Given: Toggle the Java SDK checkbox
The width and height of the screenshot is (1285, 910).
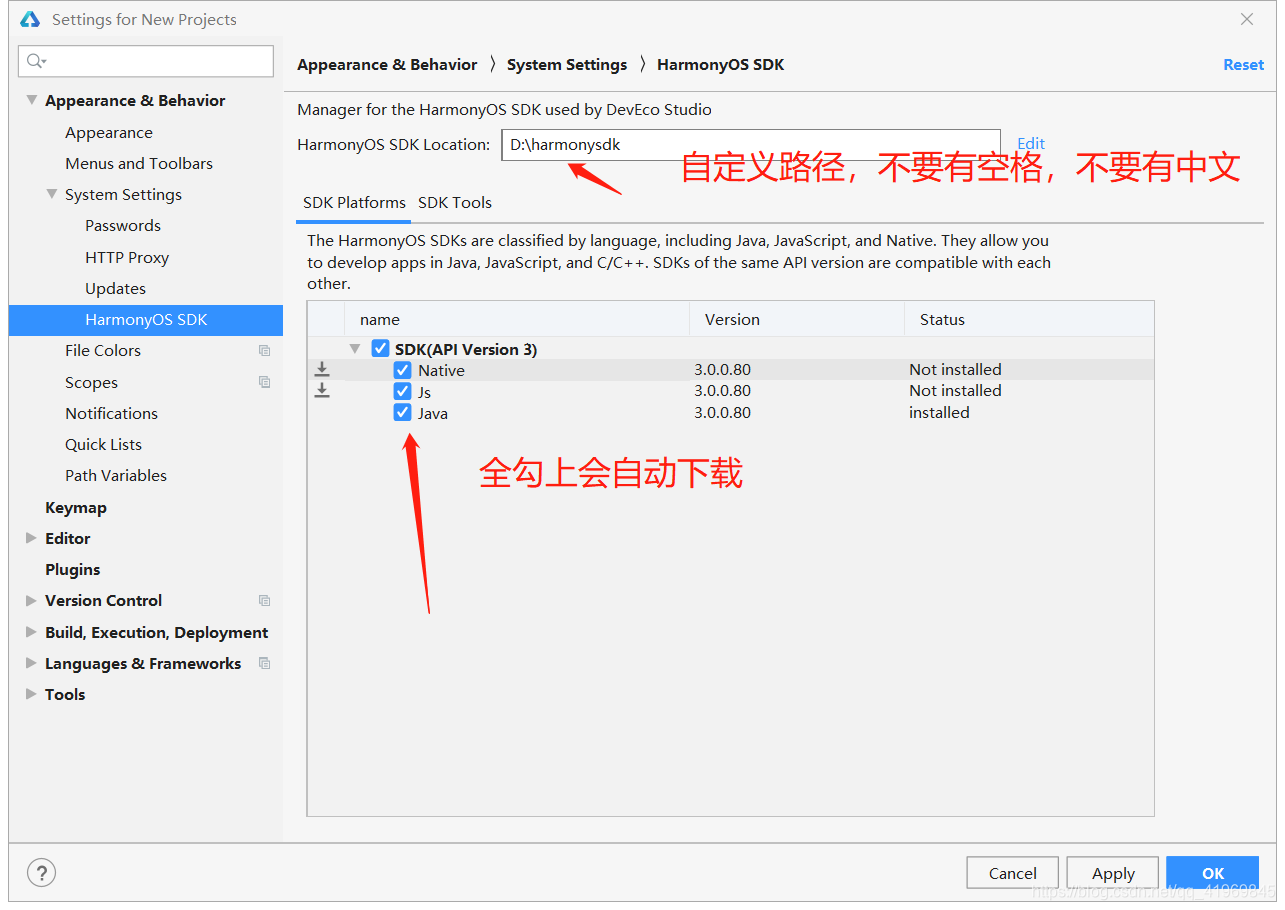Looking at the screenshot, I should click(x=402, y=412).
